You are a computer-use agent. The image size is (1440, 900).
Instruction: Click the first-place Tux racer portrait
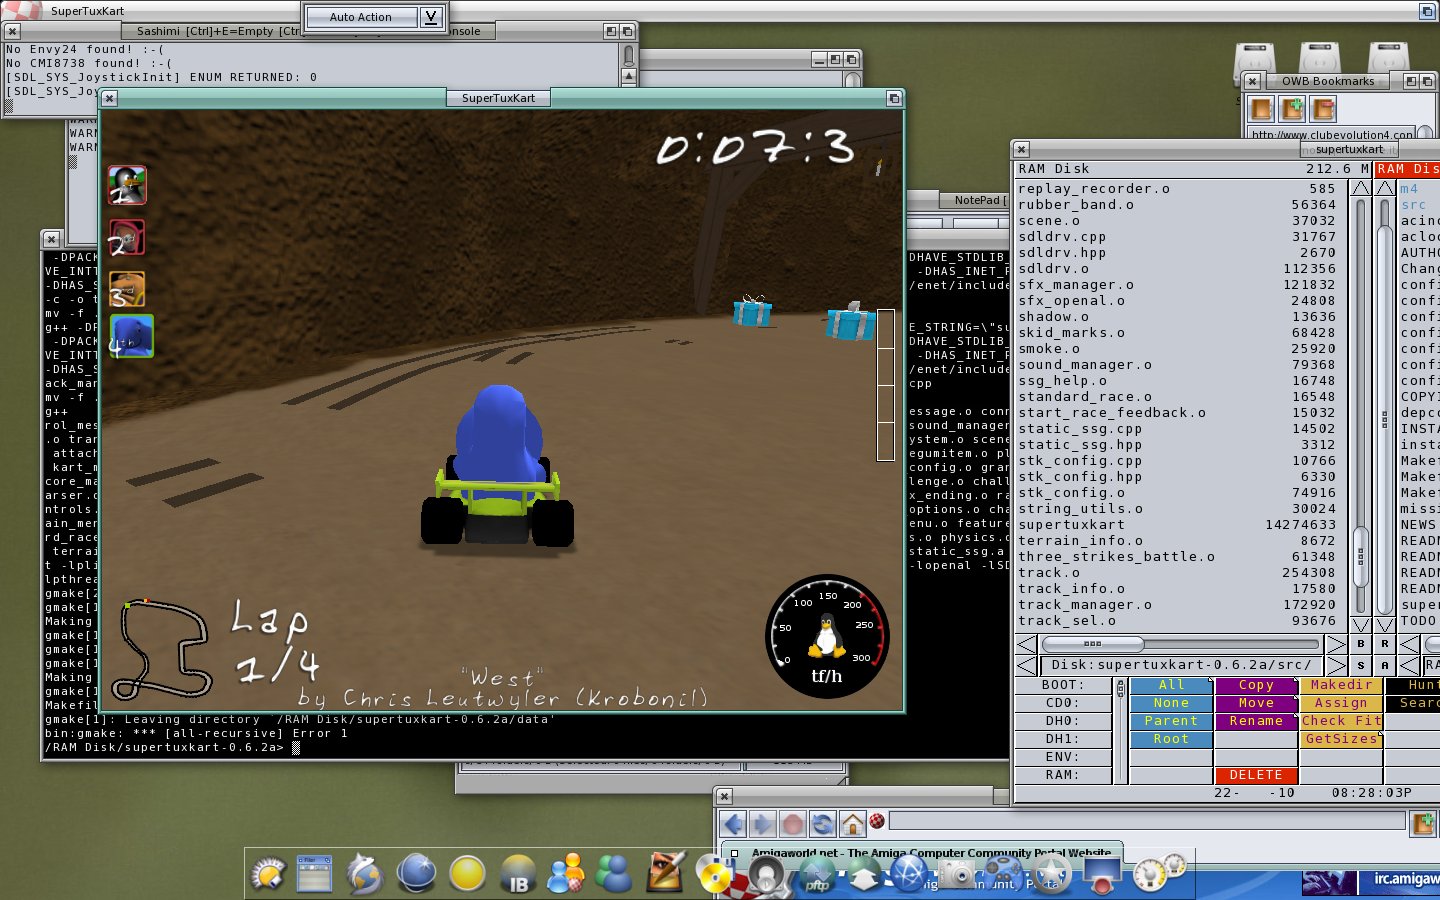(127, 185)
